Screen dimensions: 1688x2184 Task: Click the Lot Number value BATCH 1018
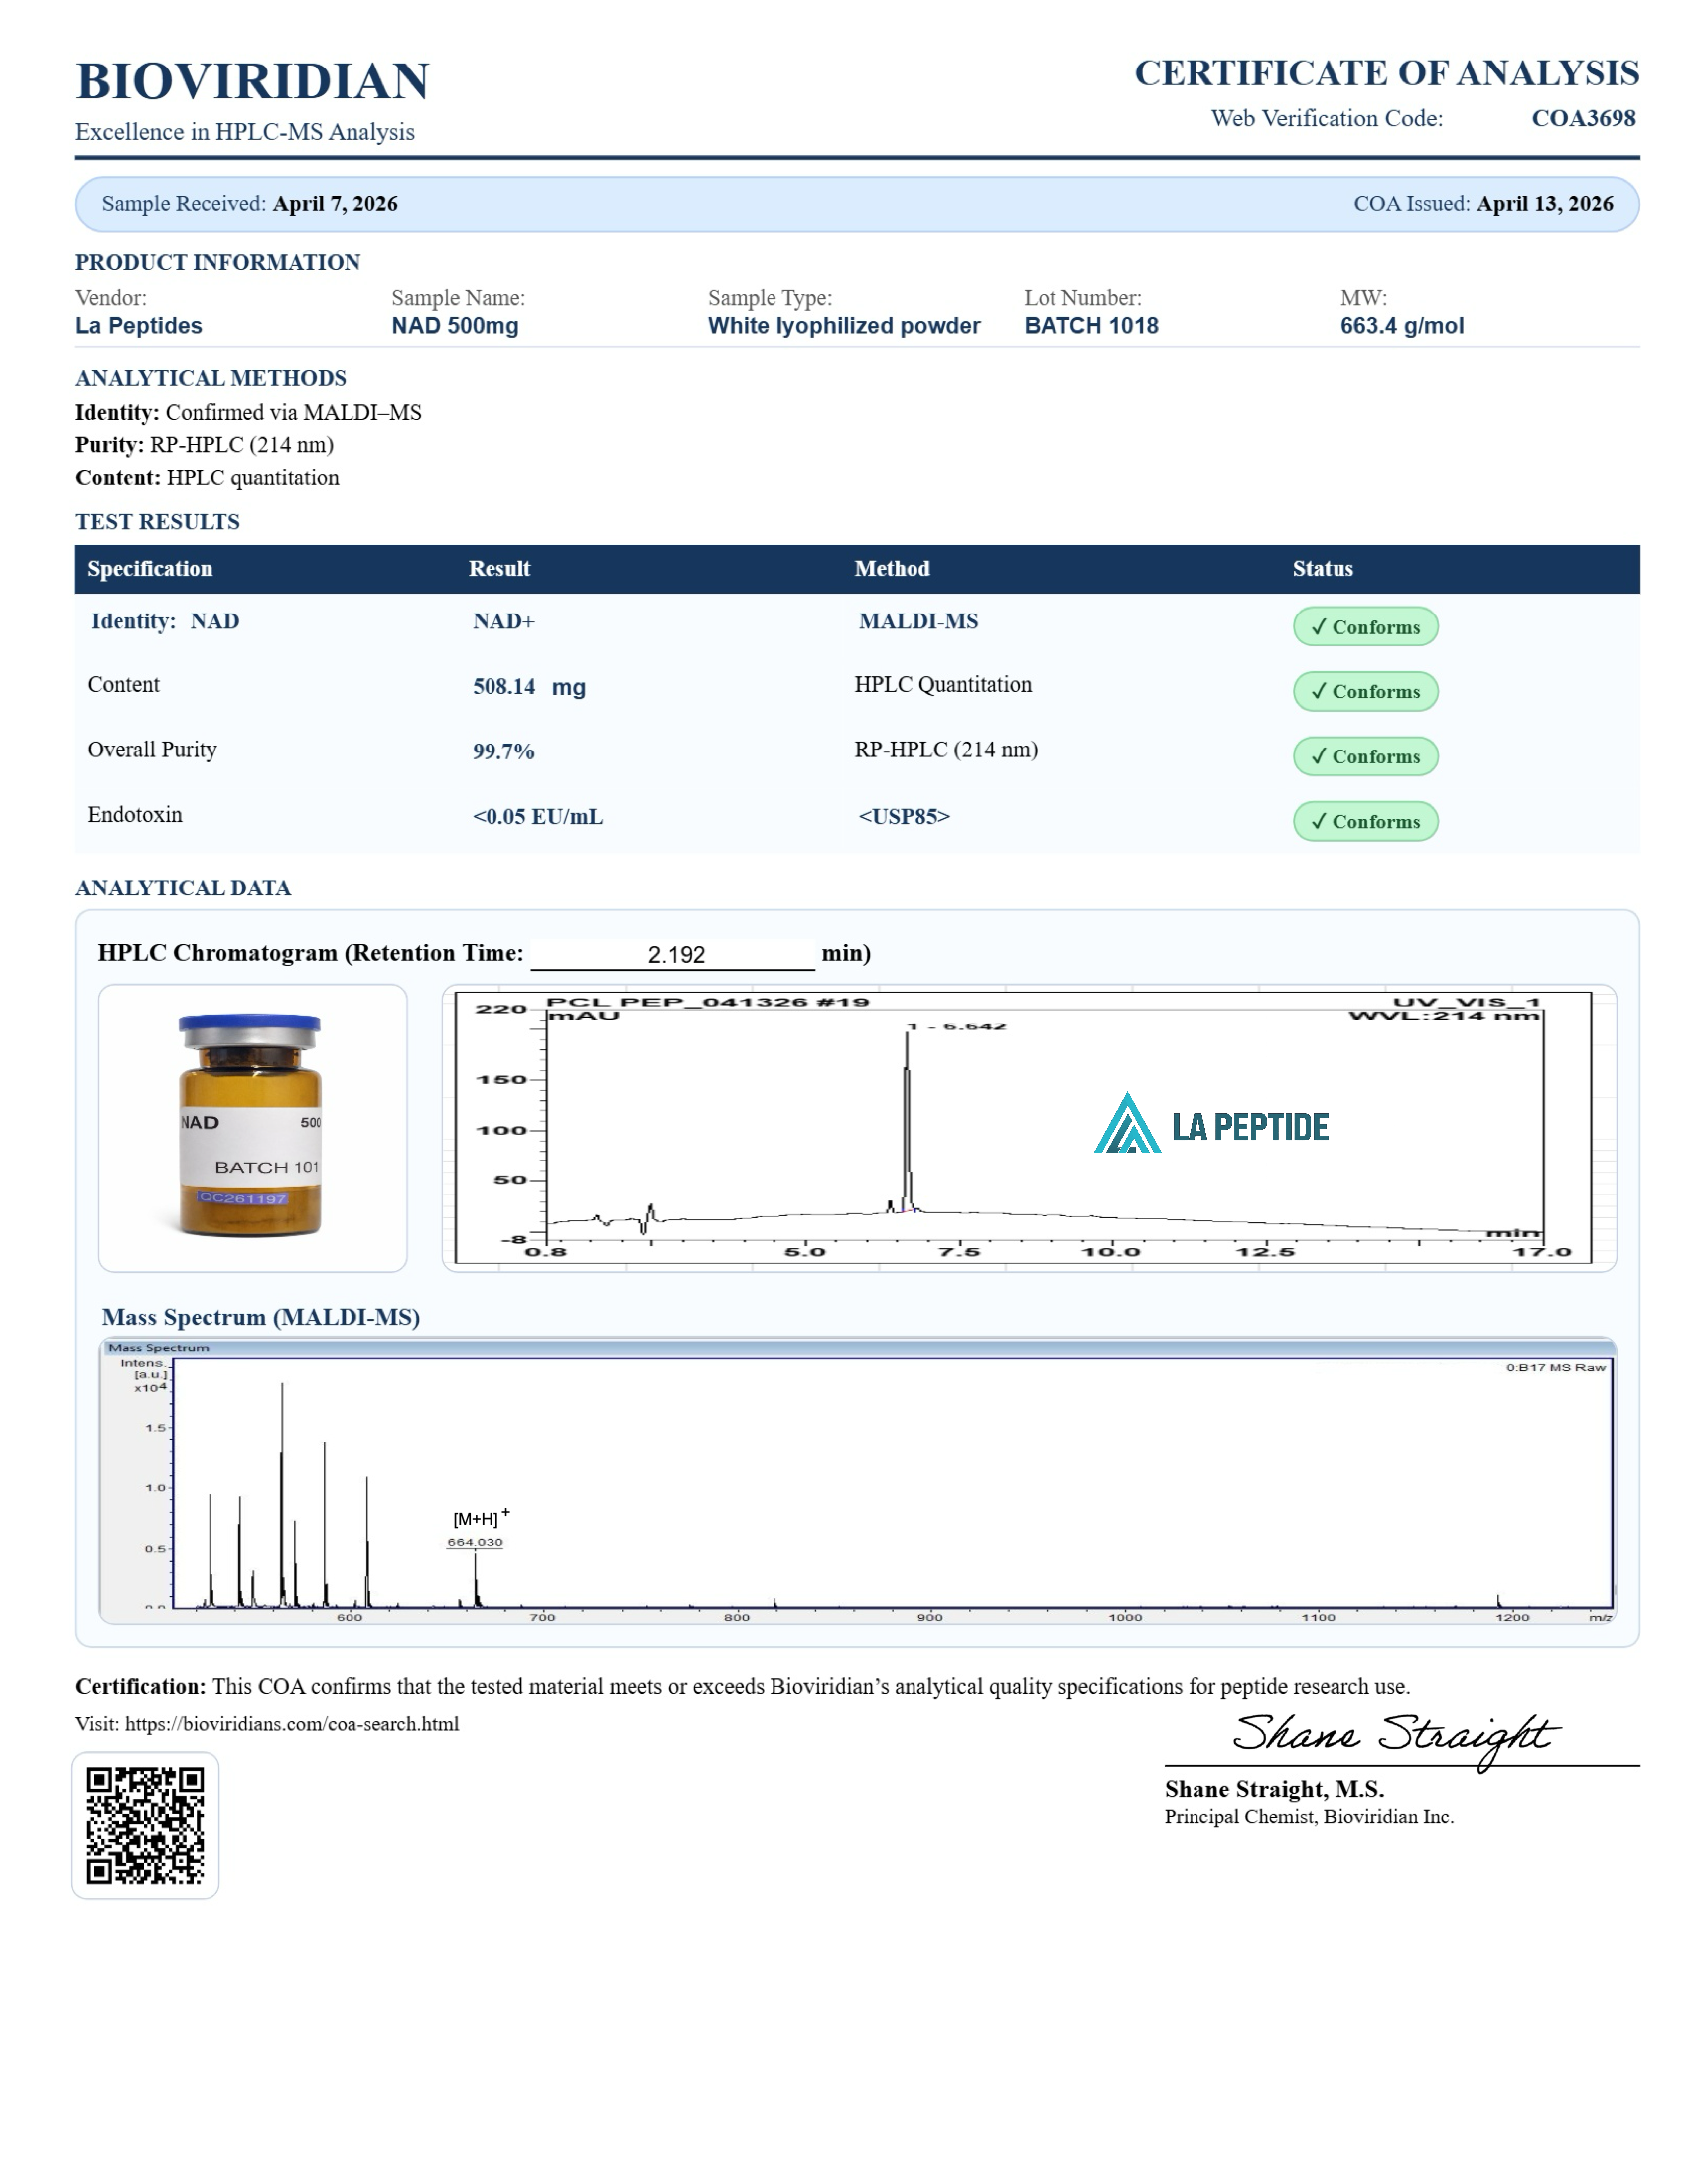[x=1091, y=325]
